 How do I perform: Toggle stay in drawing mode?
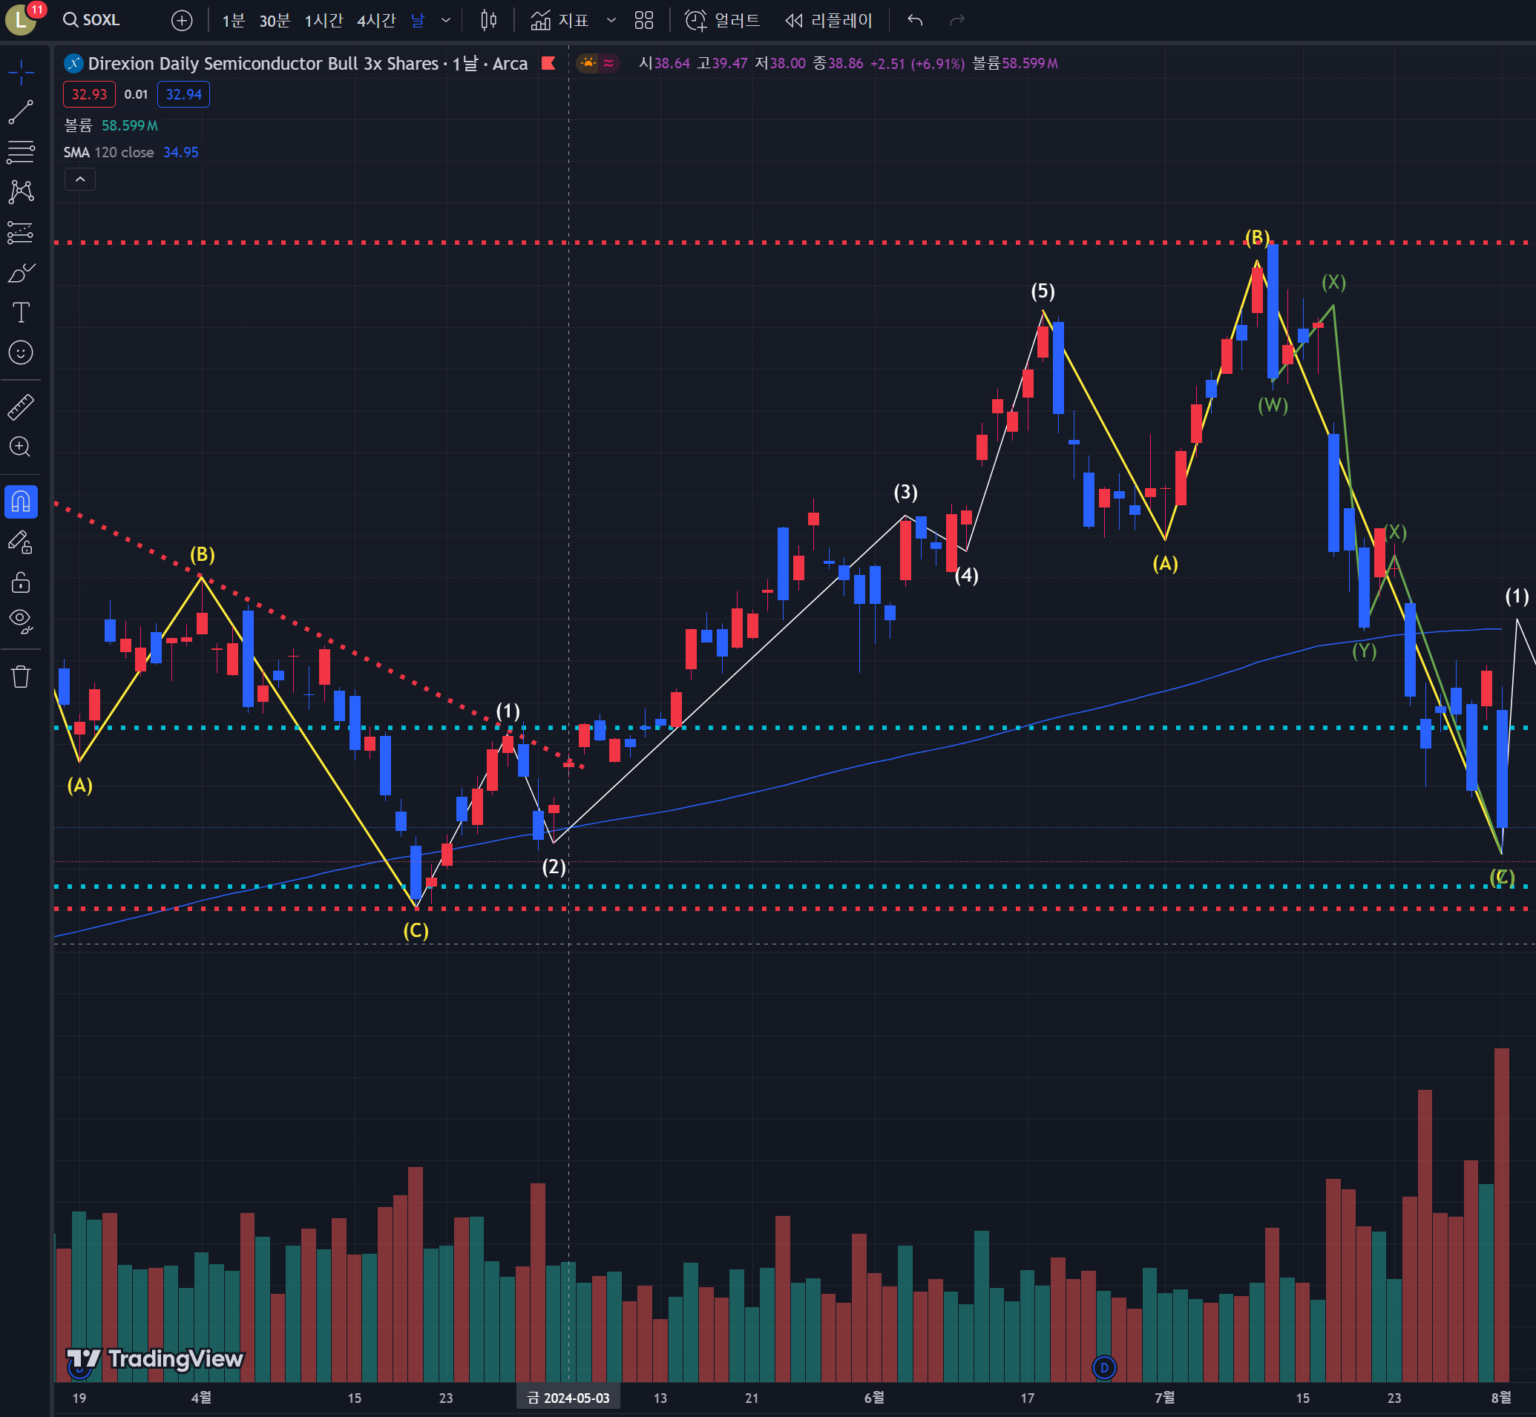(21, 542)
